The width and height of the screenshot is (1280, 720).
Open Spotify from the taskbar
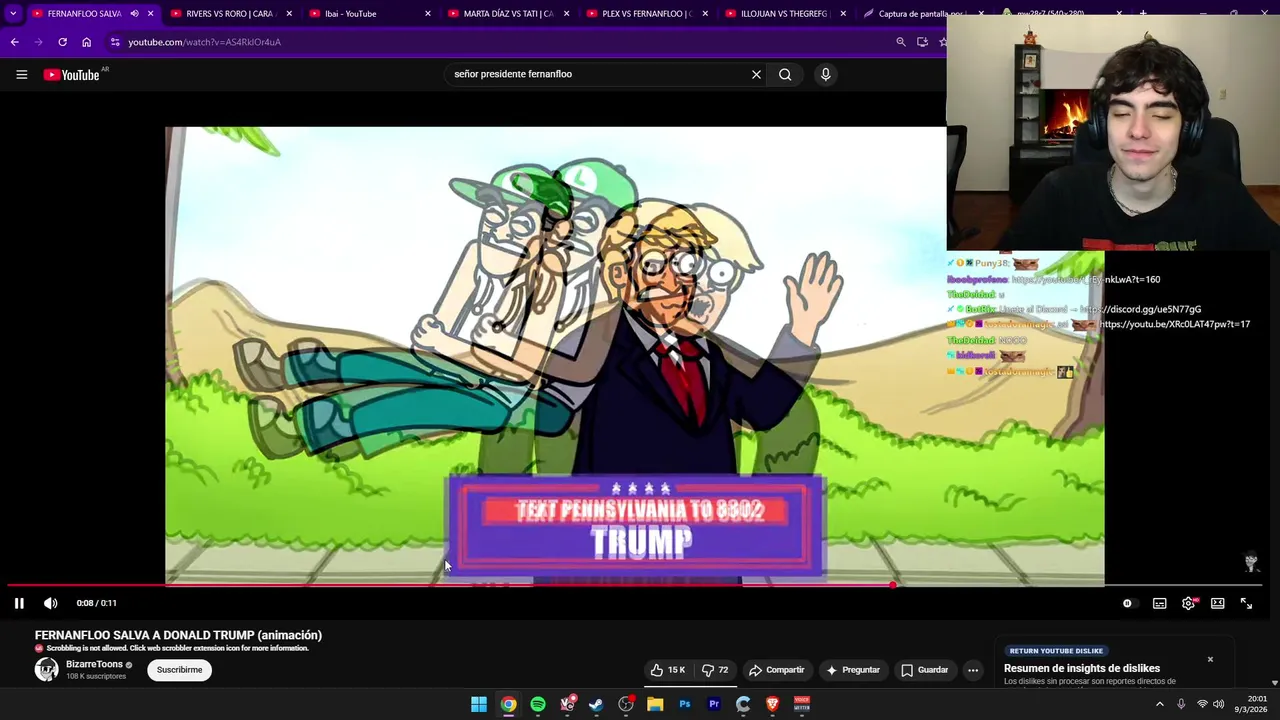[538, 704]
